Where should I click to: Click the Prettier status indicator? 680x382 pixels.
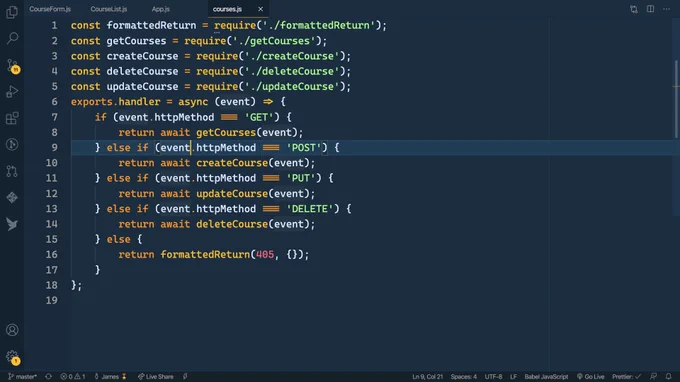[626, 376]
